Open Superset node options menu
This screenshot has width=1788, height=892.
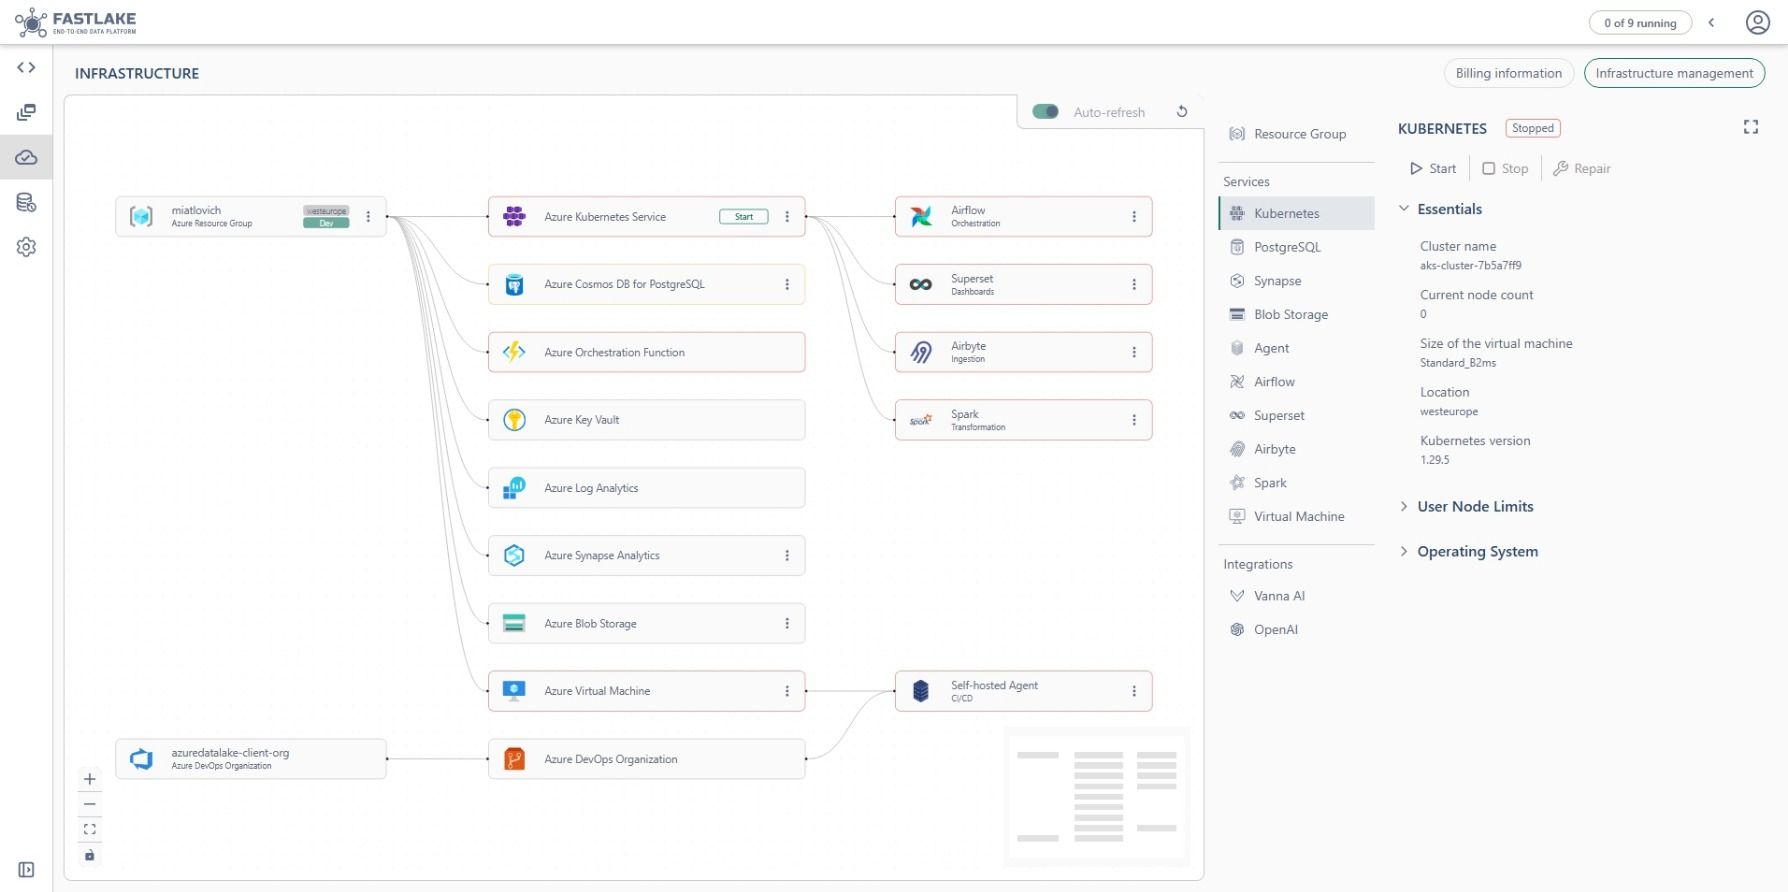[1134, 285]
